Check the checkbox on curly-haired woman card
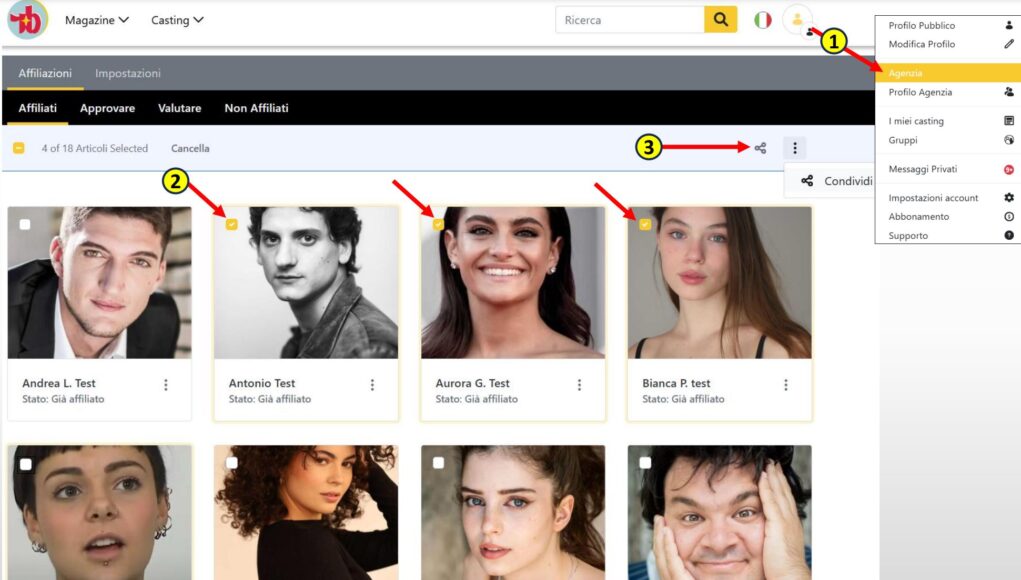Viewport: 1021px width, 580px height. pyautogui.click(x=232, y=463)
